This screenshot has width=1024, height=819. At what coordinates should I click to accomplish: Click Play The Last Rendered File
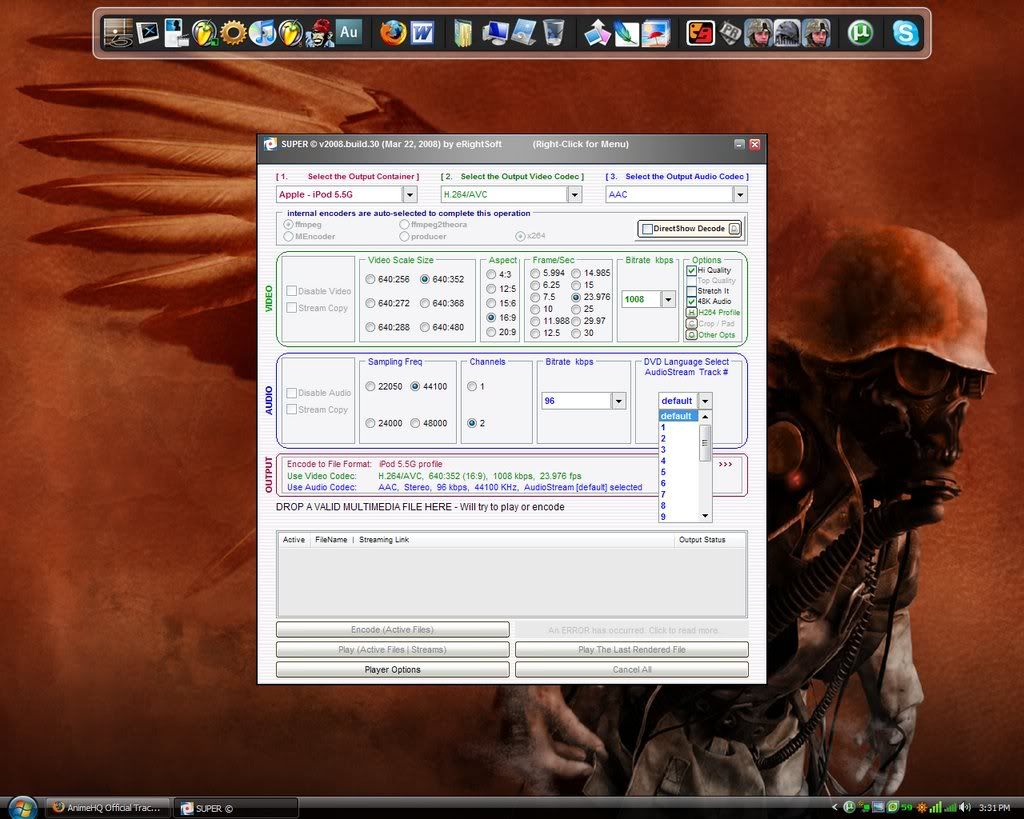point(632,650)
